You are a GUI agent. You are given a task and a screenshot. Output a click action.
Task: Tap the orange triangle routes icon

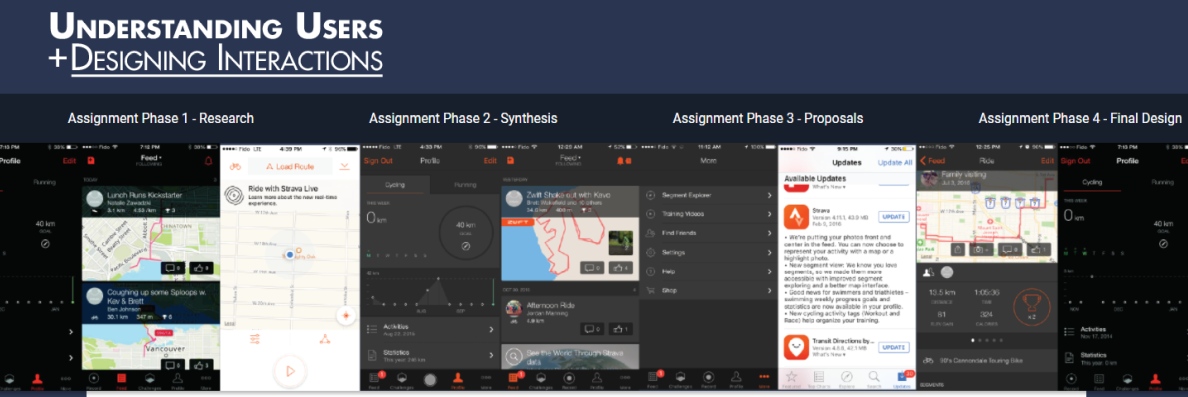point(325,339)
